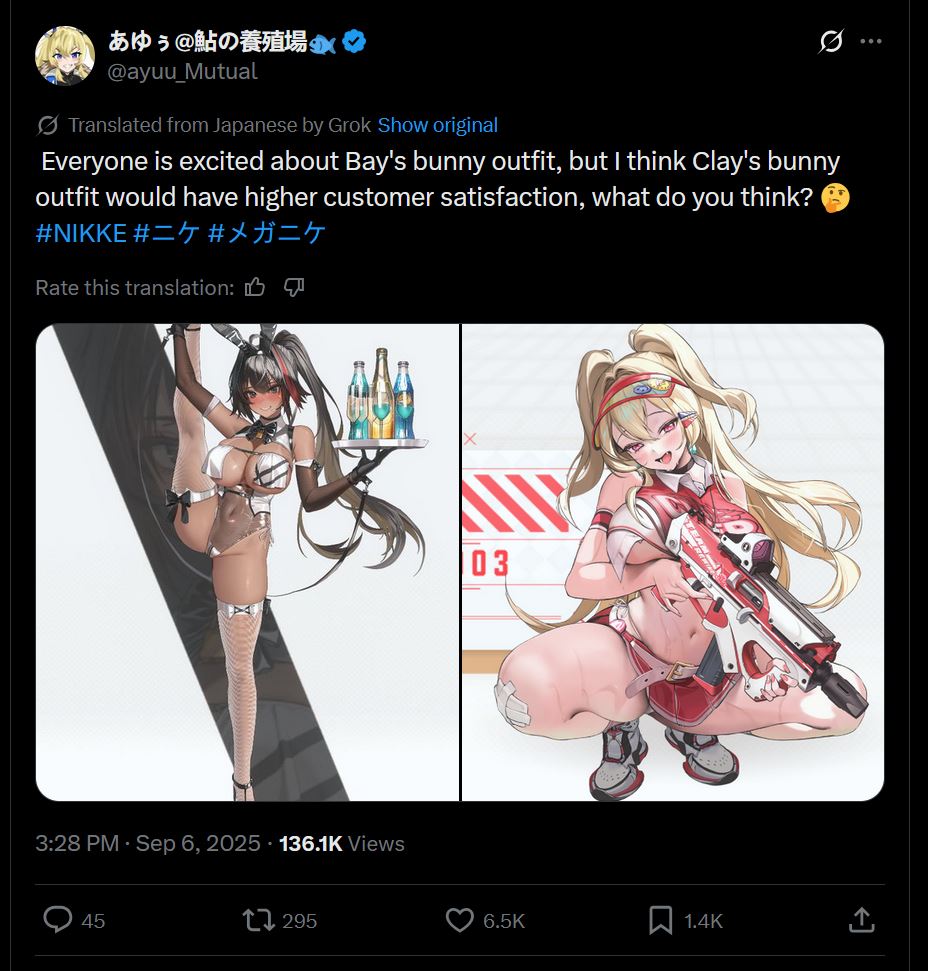This screenshot has width=928, height=971.
Task: Click the thumbs down translation rating
Action: [x=293, y=287]
